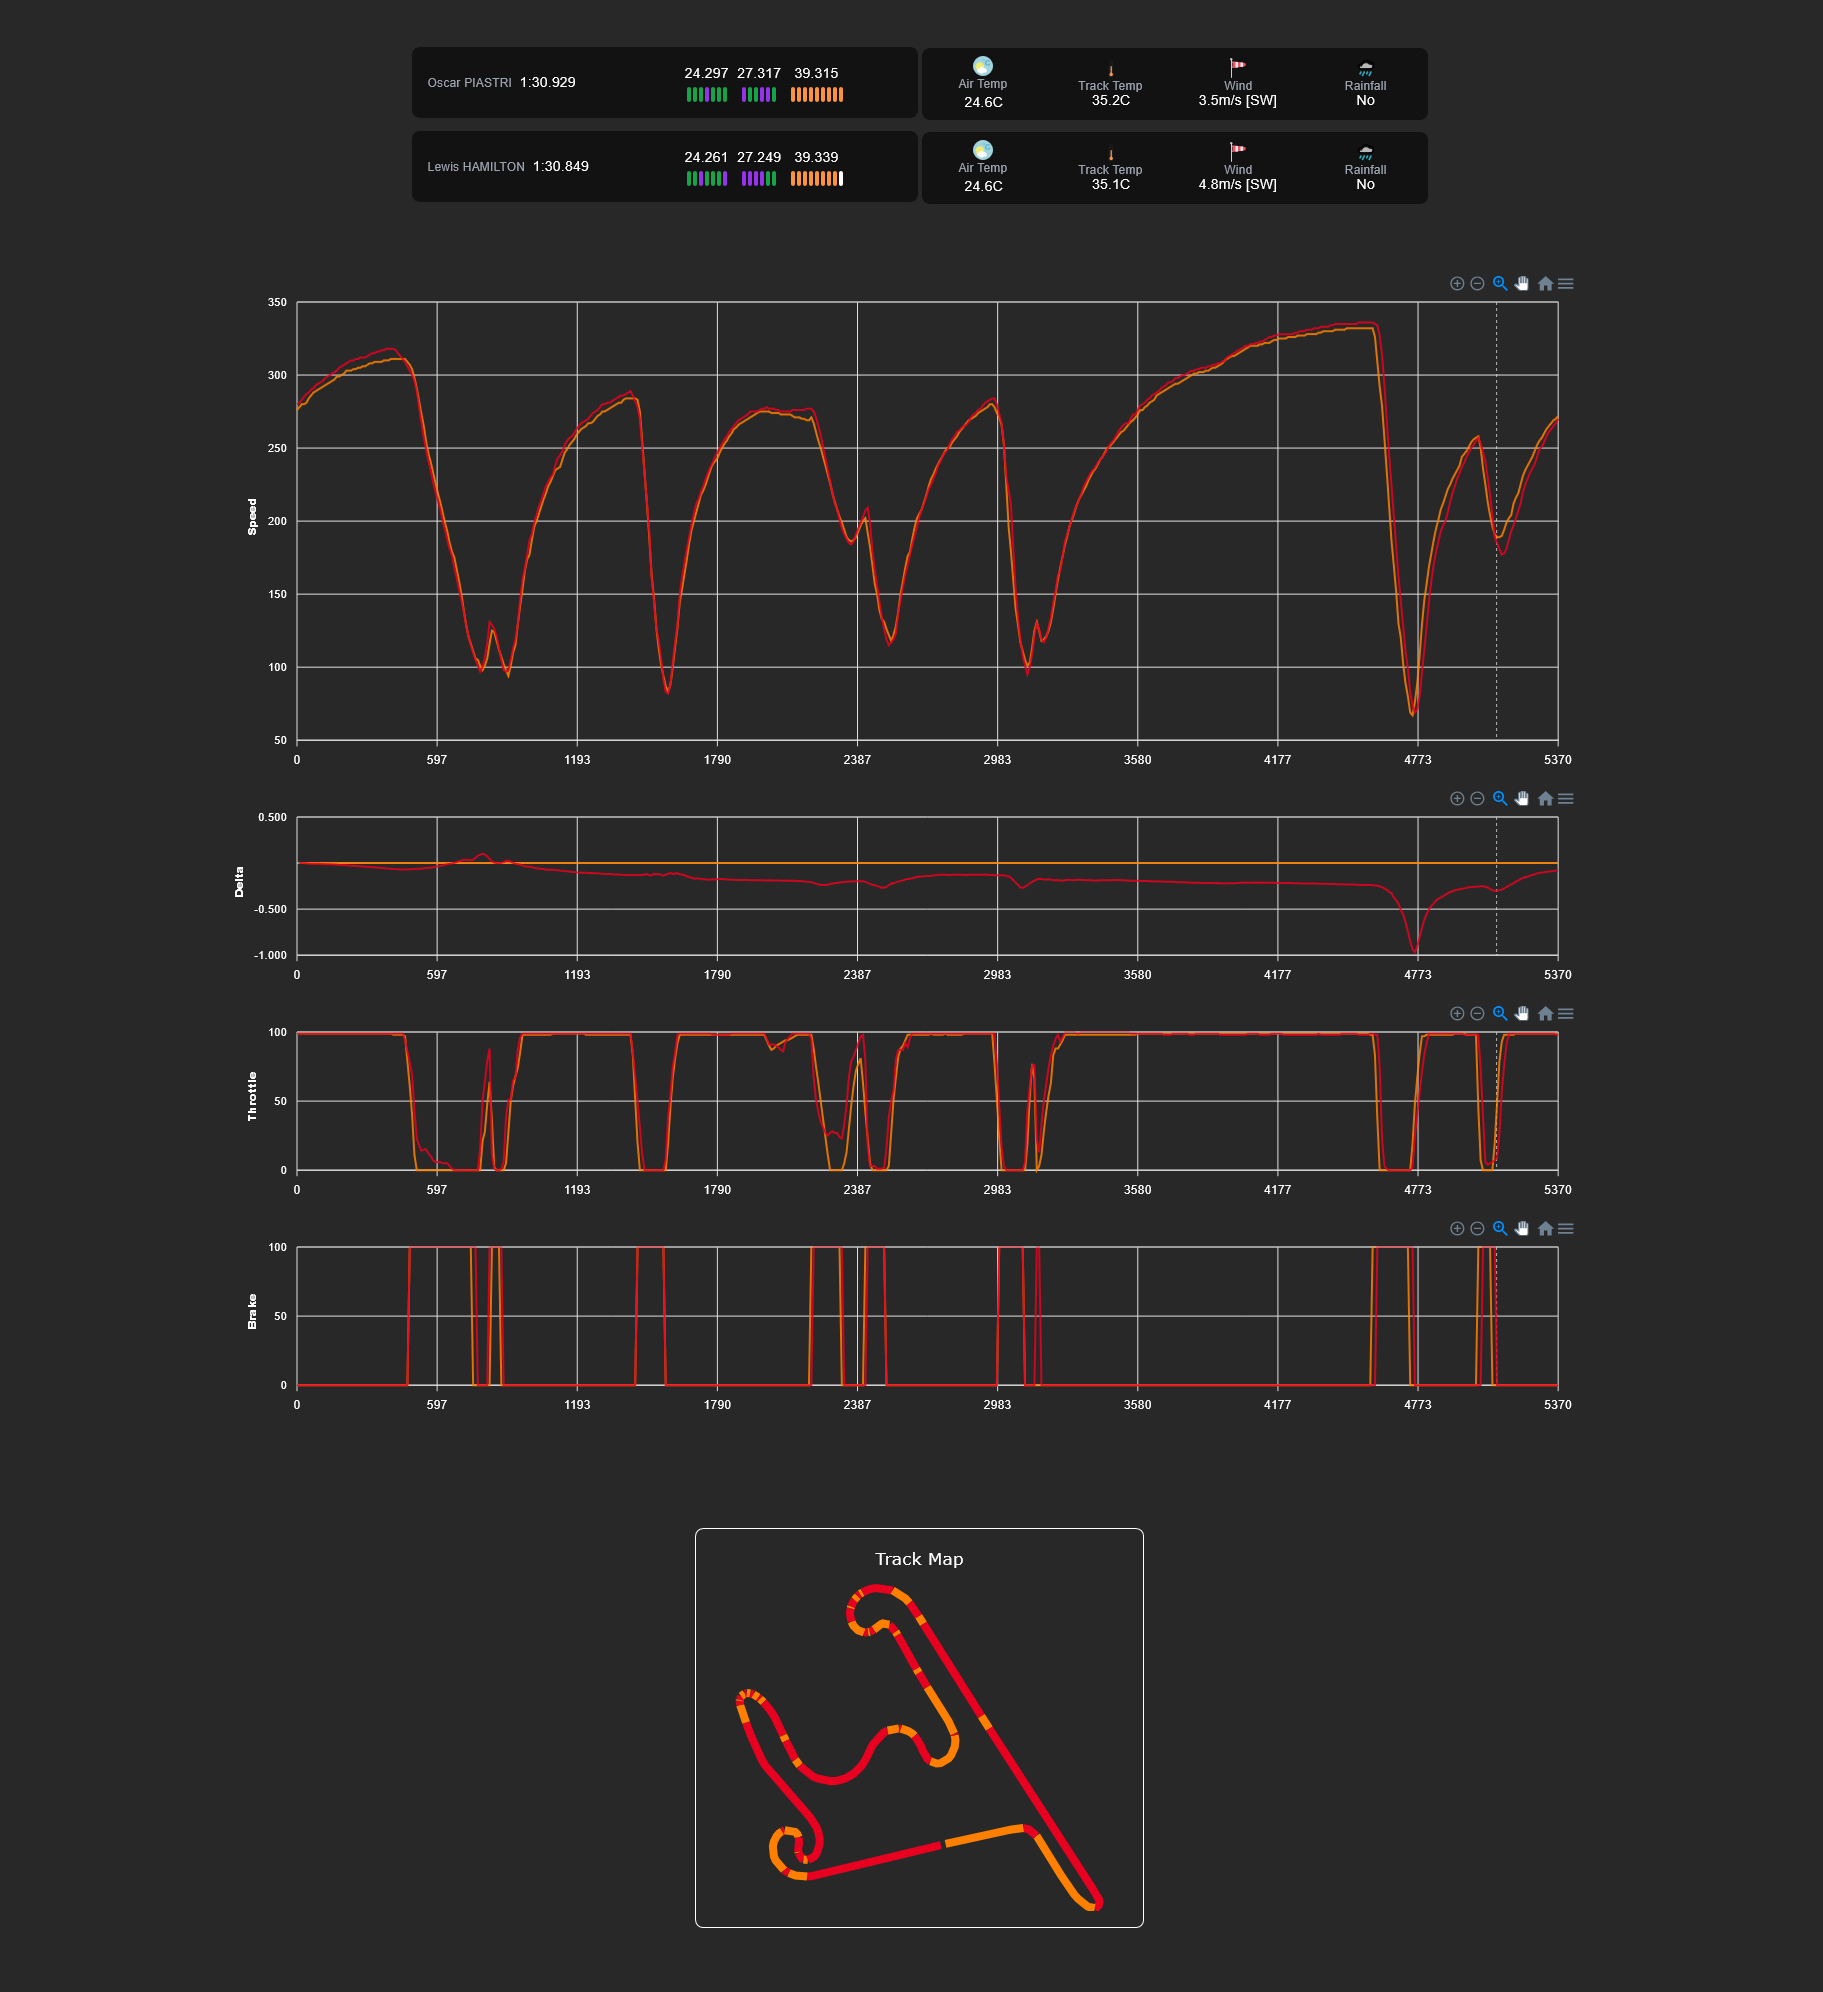Viewport: 1823px width, 1992px height.
Task: Enable selection zoom on the Speed chart
Action: (1500, 284)
